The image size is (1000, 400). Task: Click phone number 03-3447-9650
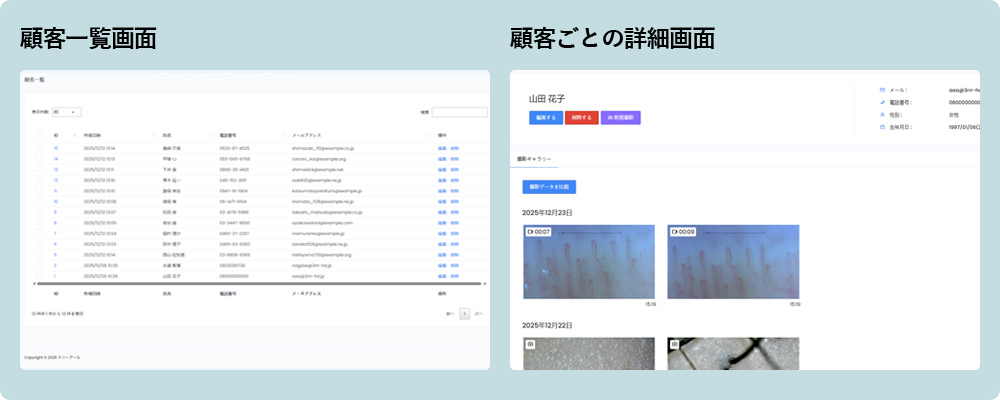(x=234, y=223)
